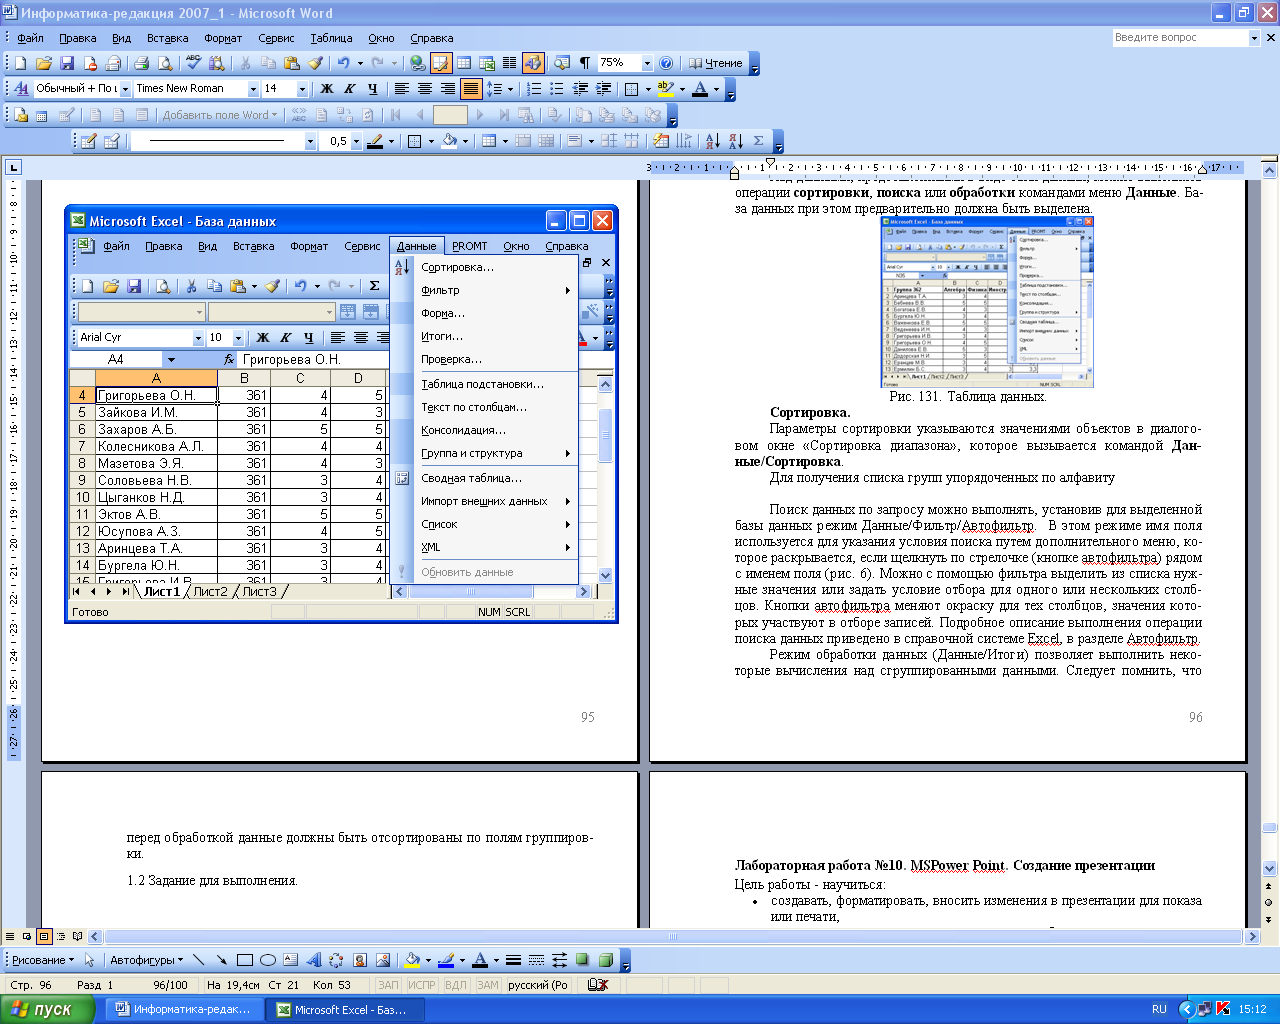Click the RU language indicator in tray
The width and height of the screenshot is (1280, 1024).
coord(1159,1009)
